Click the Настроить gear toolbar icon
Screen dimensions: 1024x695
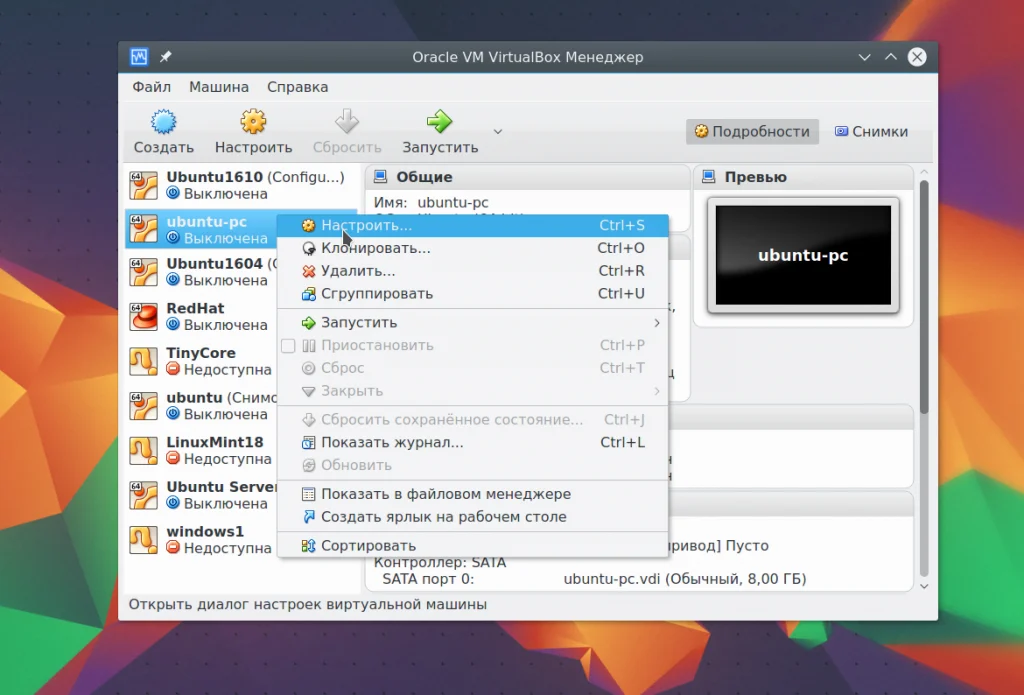click(x=253, y=122)
